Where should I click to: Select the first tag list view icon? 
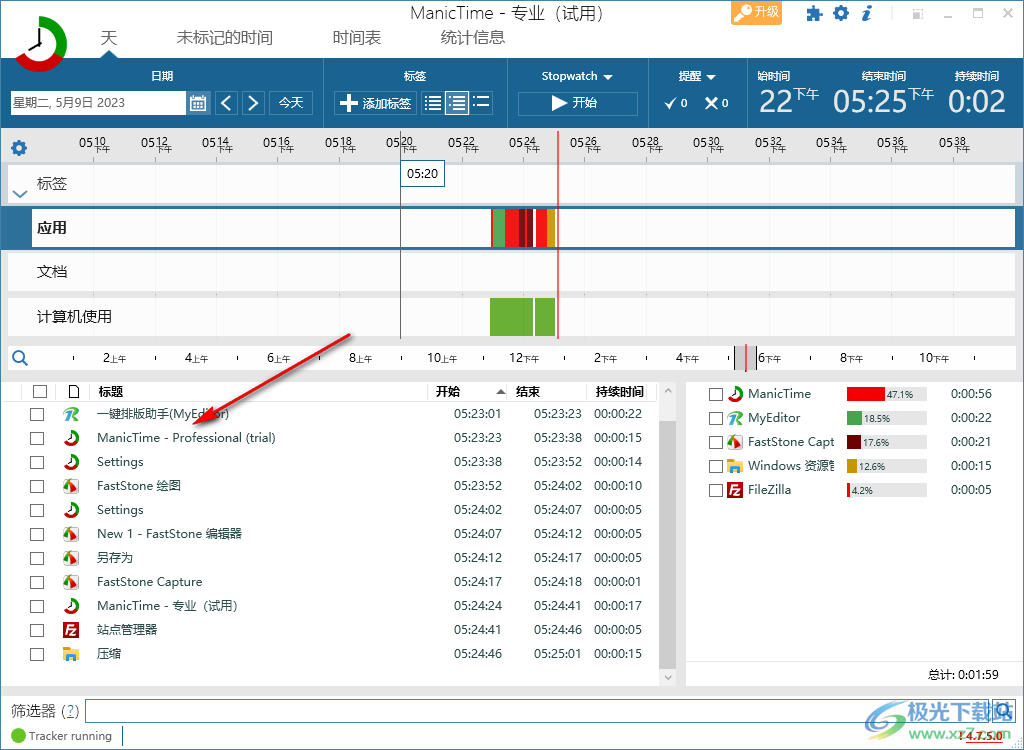point(432,103)
